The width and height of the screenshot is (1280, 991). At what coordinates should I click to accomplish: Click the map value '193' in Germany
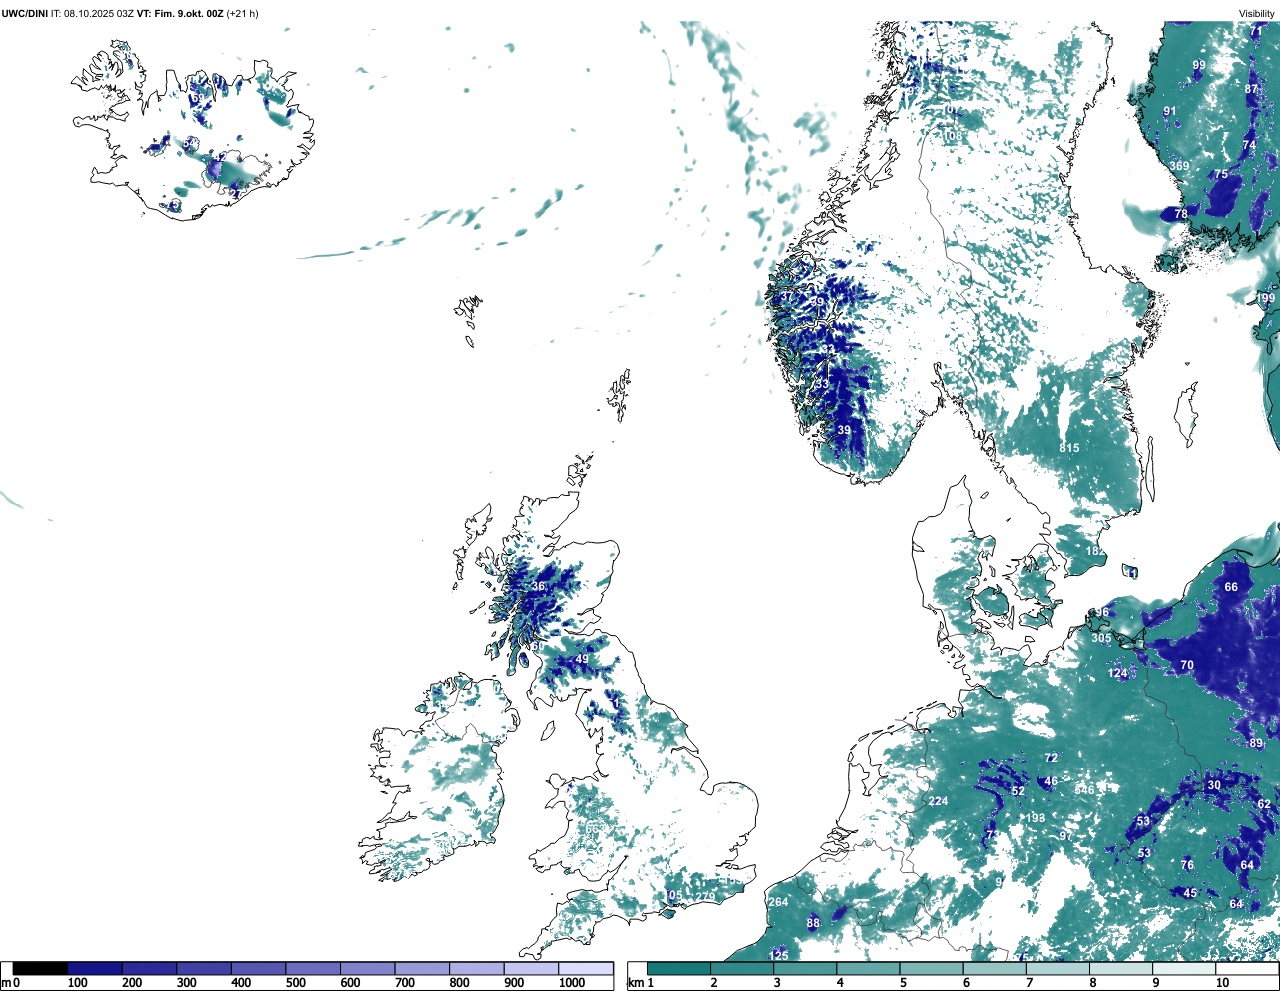(1035, 818)
